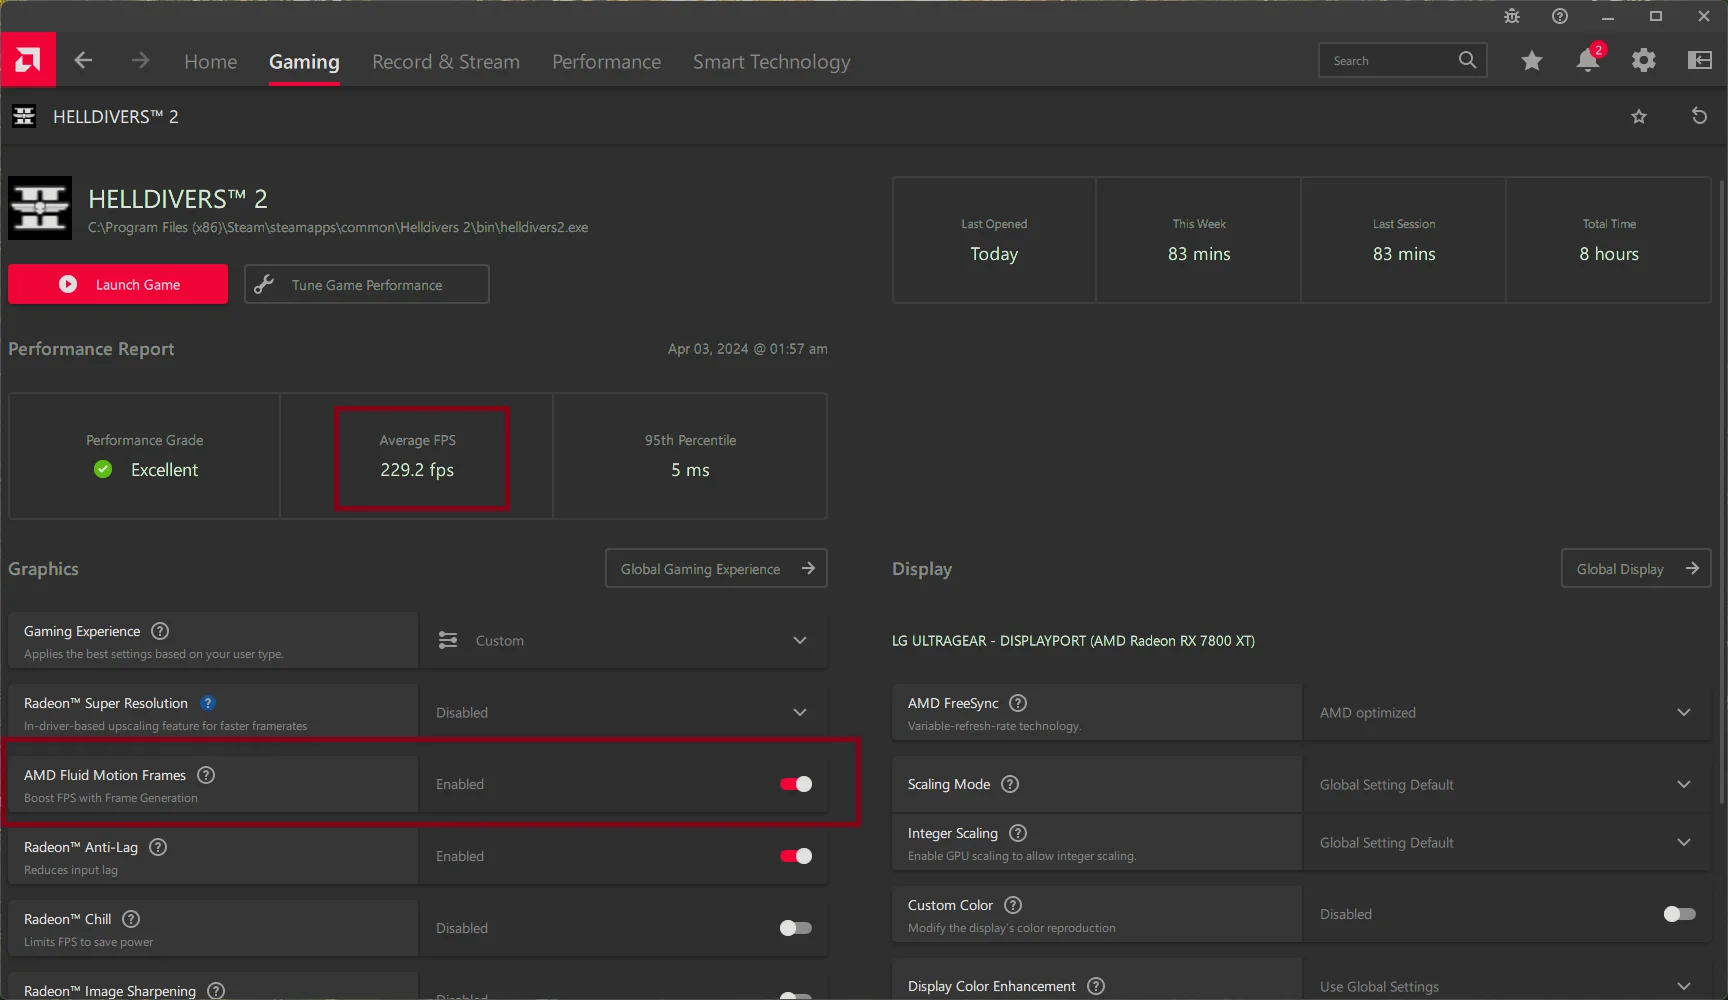The image size is (1728, 1000).
Task: Show help for Scaling Mode
Action: (1010, 784)
